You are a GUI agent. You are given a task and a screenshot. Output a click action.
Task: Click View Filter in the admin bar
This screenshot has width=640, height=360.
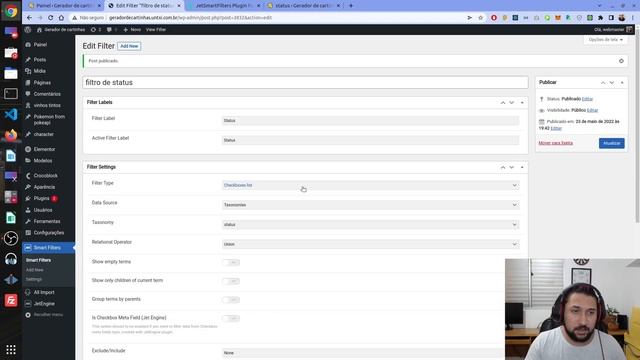(156, 29)
